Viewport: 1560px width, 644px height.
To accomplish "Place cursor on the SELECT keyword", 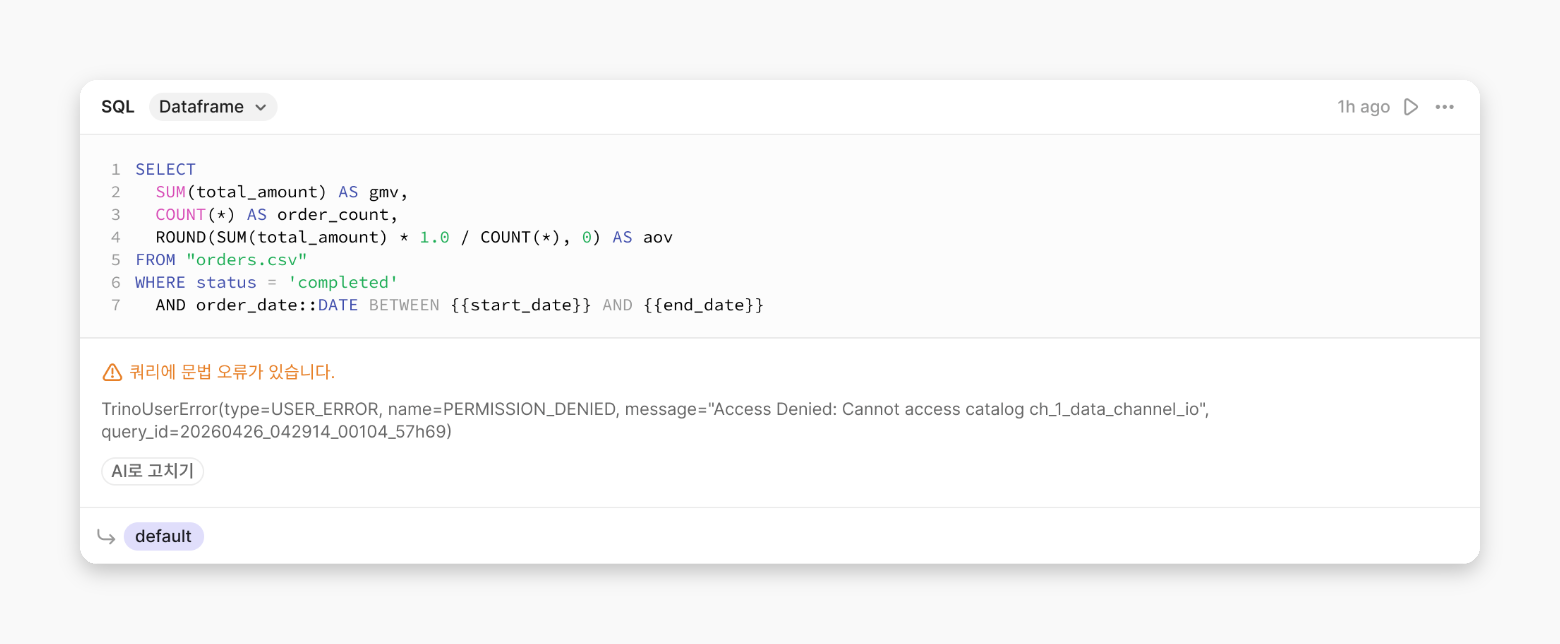I will point(166,170).
